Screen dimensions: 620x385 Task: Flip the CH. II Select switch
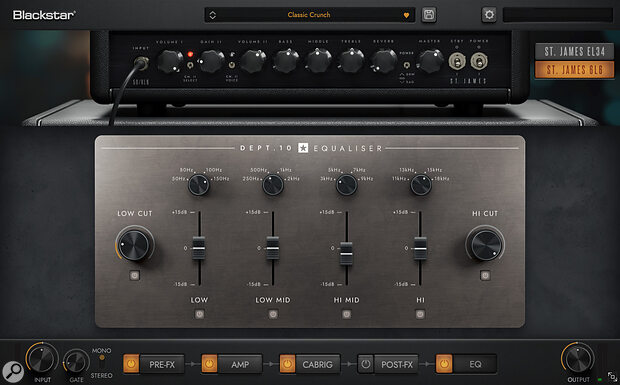click(190, 65)
